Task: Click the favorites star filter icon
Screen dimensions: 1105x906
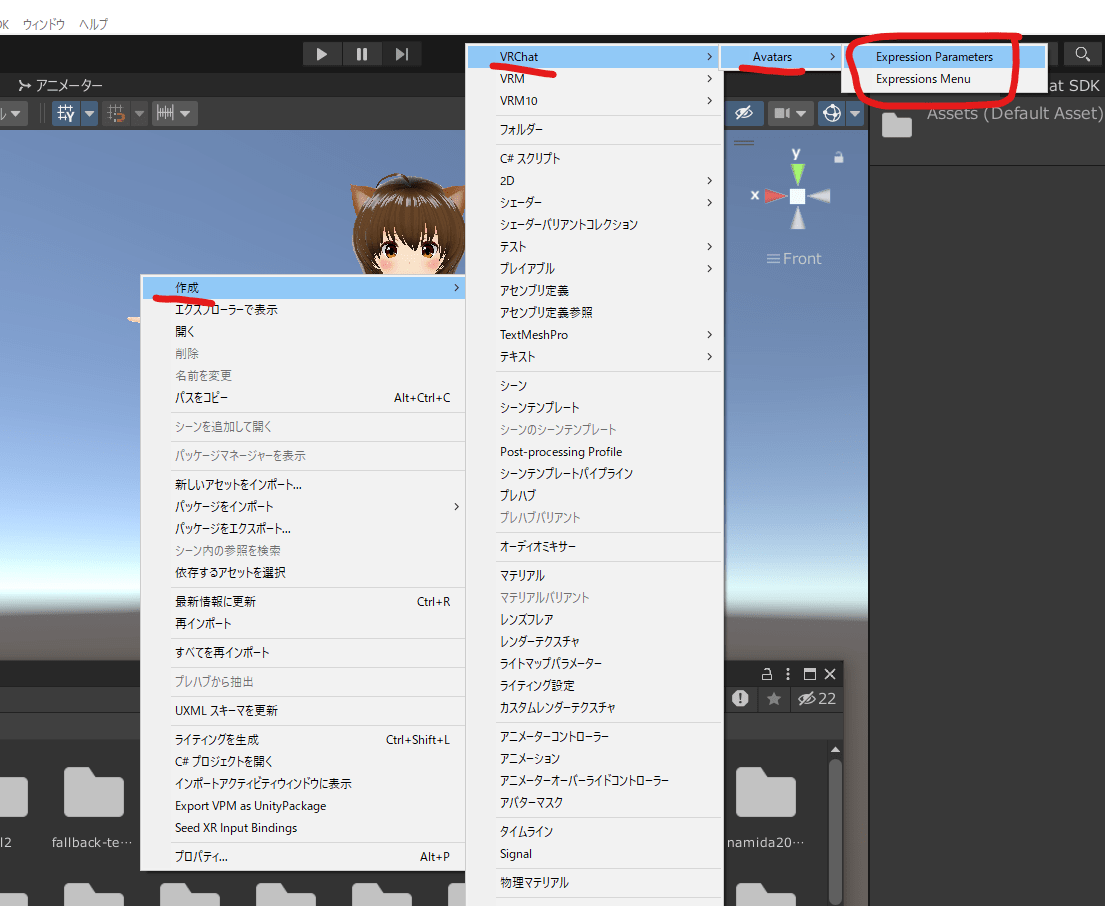Action: click(774, 699)
